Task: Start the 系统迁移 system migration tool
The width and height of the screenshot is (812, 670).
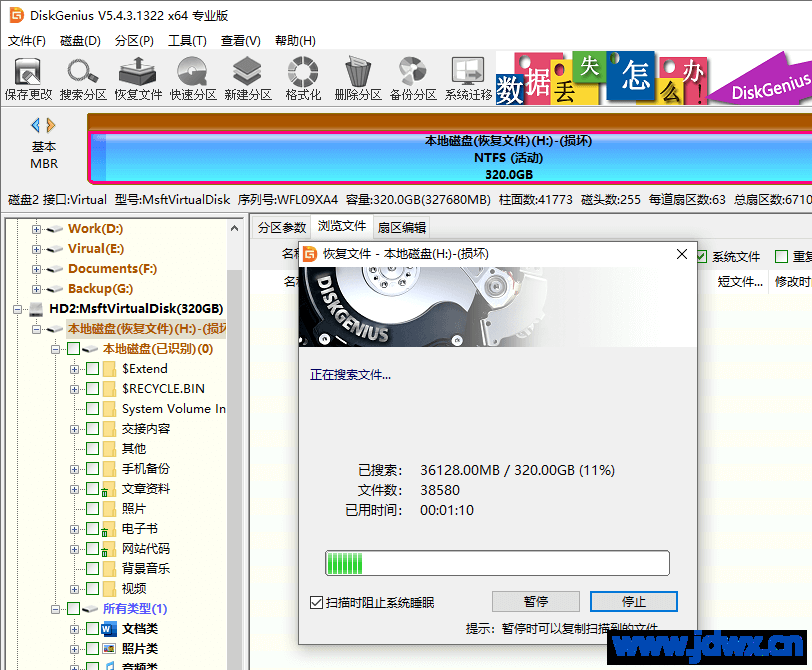Action: pyautogui.click(x=468, y=79)
